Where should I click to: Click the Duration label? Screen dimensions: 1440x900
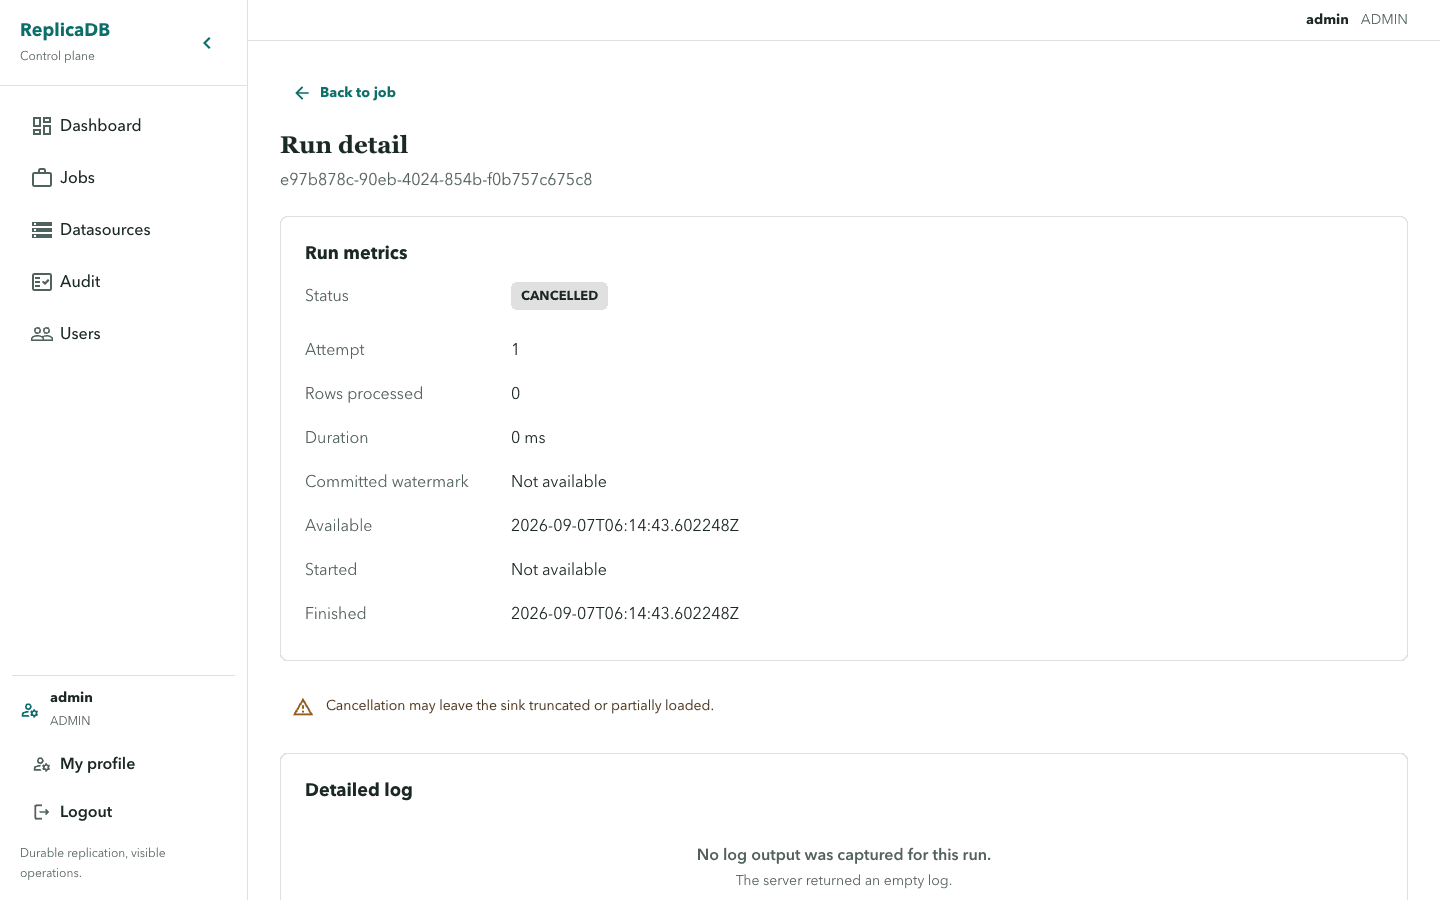pos(337,438)
